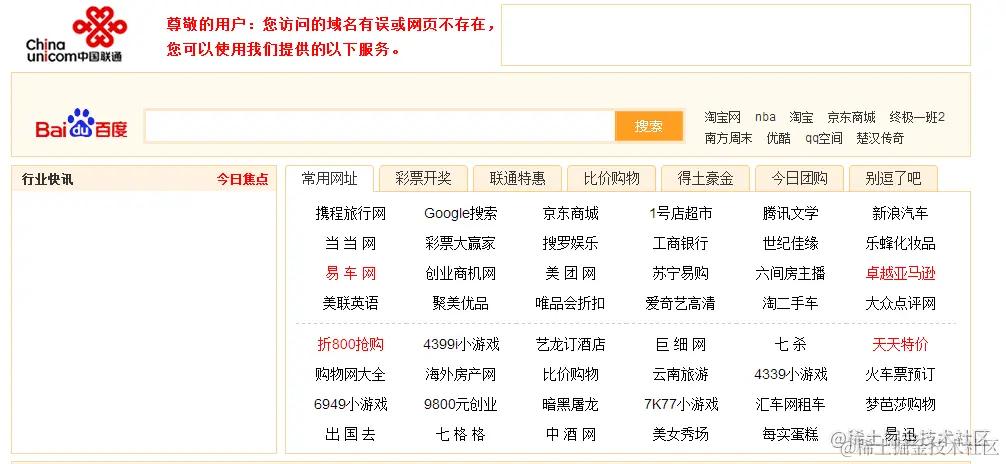Open the 当当网 link
1006x464 pixels.
tap(350, 244)
